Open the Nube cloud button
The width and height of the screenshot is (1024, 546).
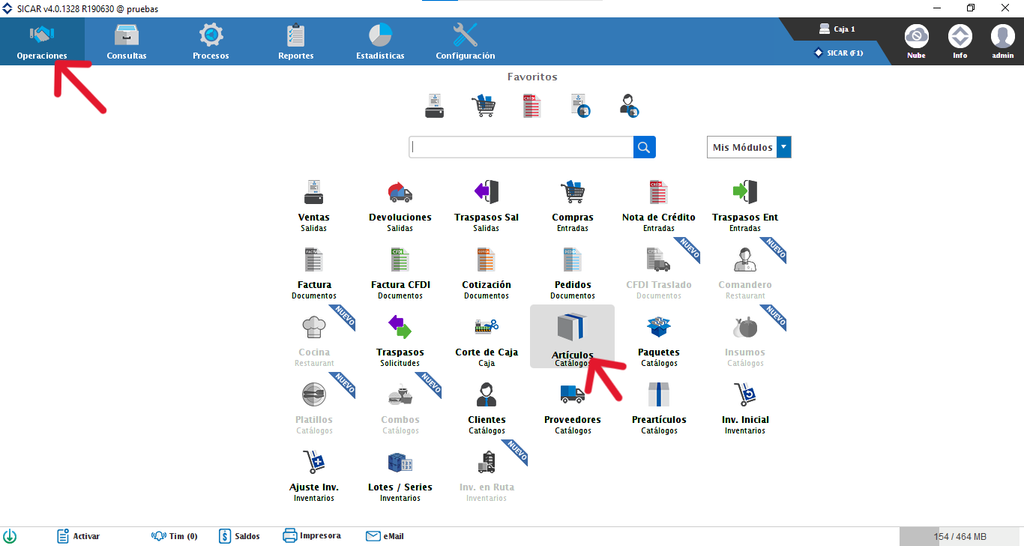916,41
